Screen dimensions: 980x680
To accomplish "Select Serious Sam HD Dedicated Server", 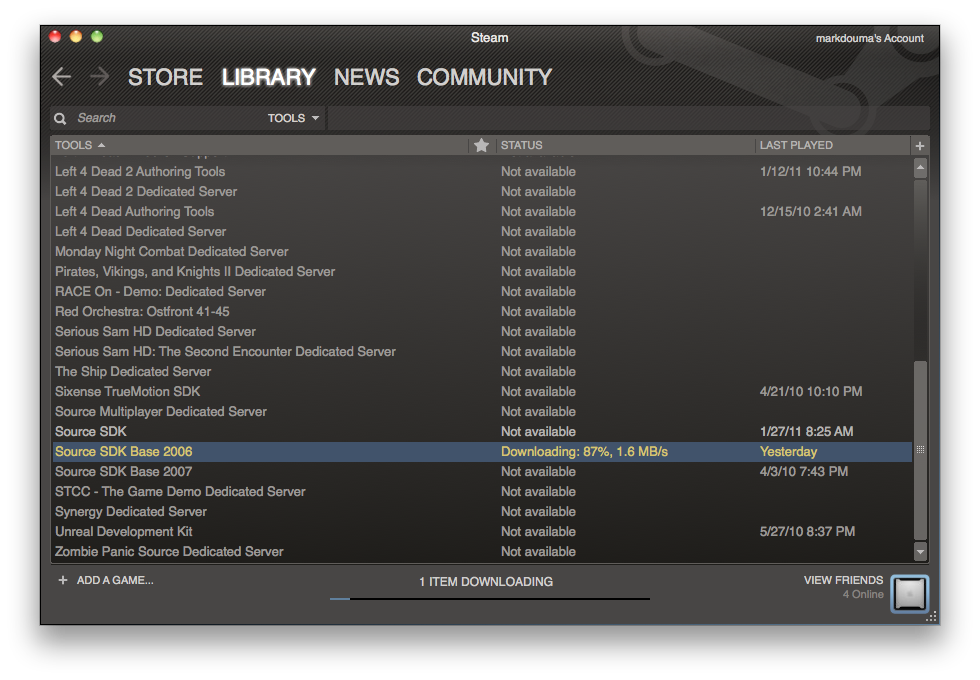I will tap(482, 331).
